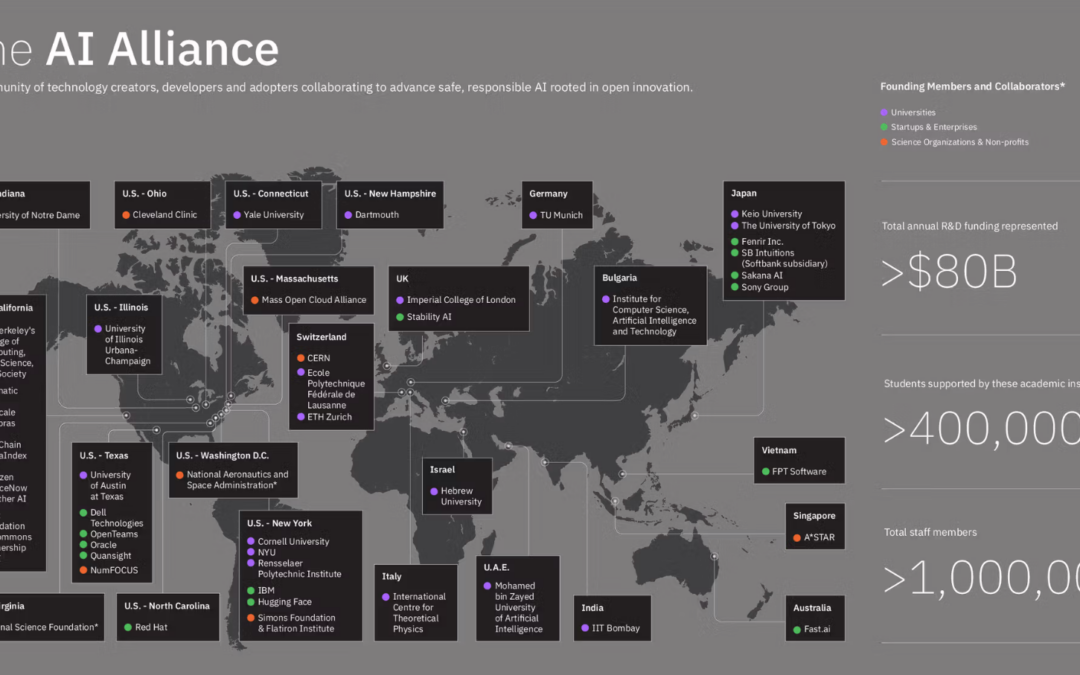Select the "Founding Members and Collaborators*" heading
Screen dimensions: 1080x675
[x=973, y=86]
